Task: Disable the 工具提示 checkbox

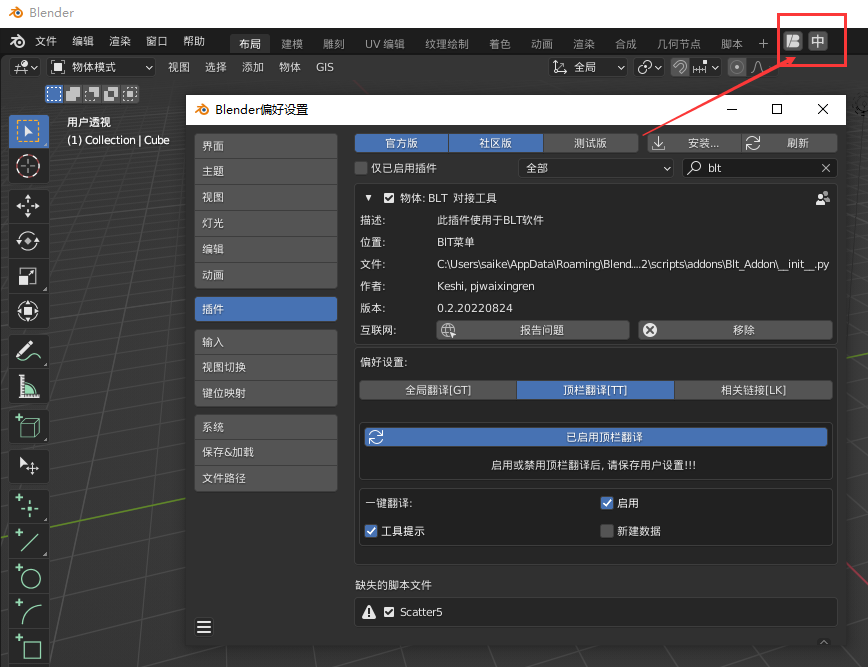Action: [371, 531]
